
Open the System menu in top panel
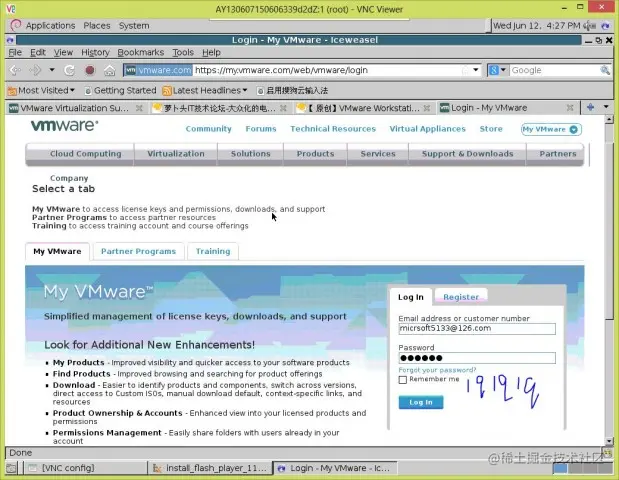coord(134,26)
